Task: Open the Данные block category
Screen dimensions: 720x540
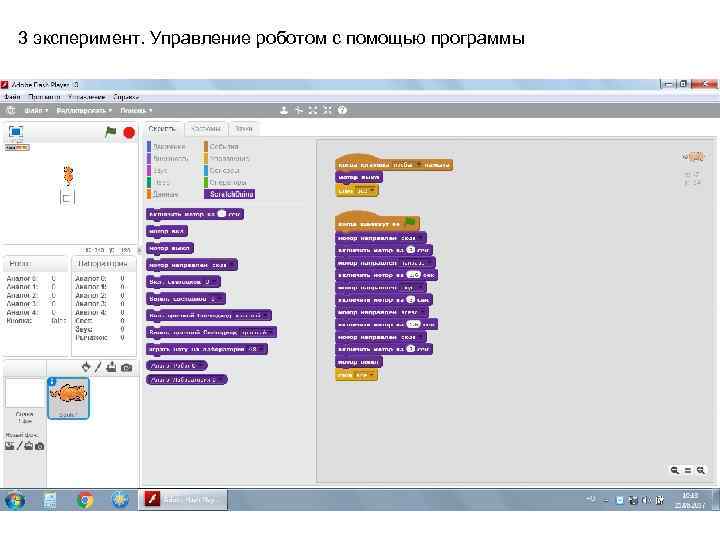Action: pyautogui.click(x=165, y=194)
